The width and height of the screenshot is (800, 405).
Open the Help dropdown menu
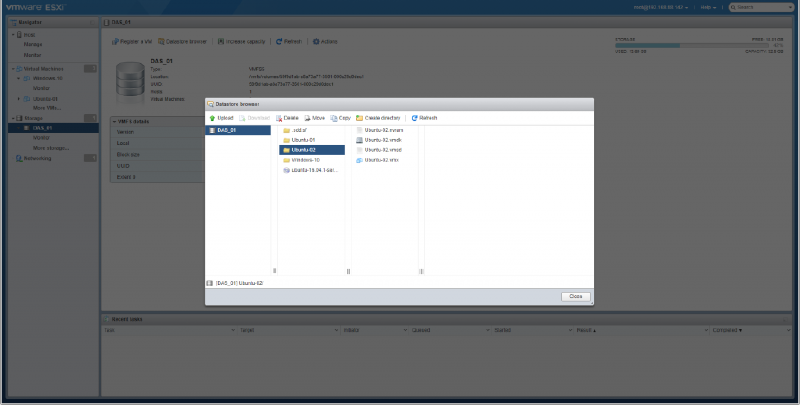coord(708,7)
